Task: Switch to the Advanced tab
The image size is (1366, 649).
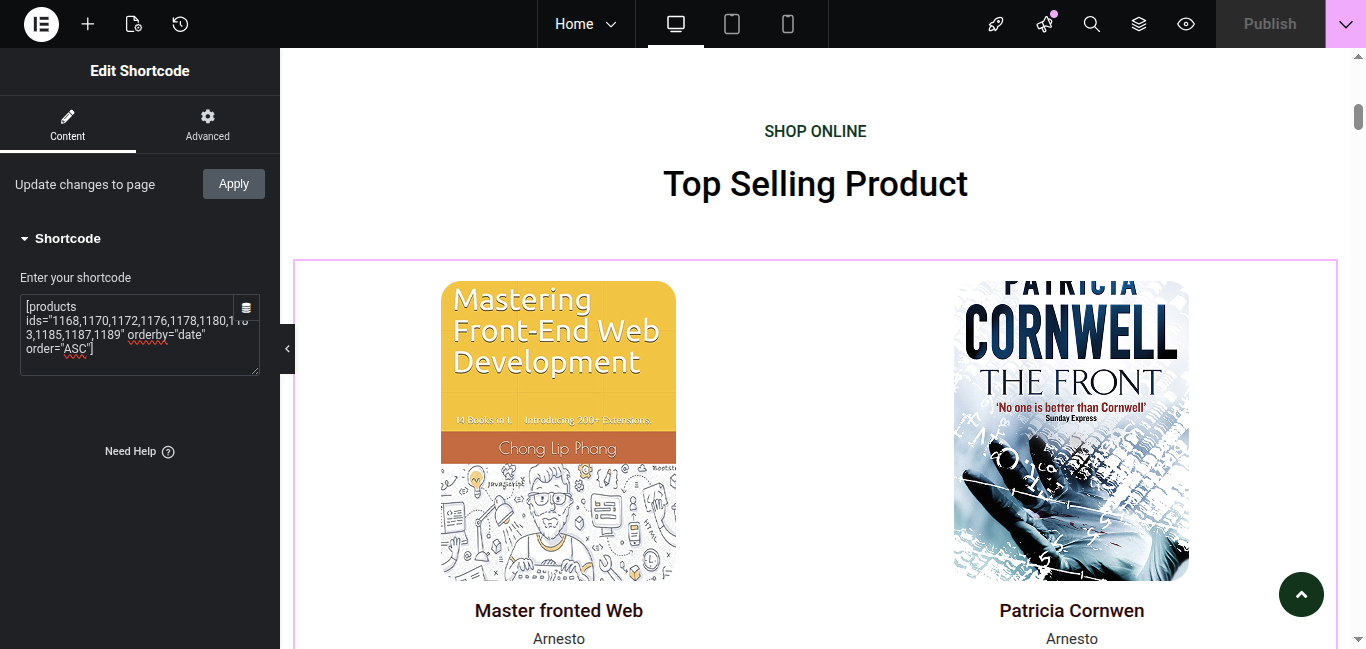Action: click(x=208, y=125)
